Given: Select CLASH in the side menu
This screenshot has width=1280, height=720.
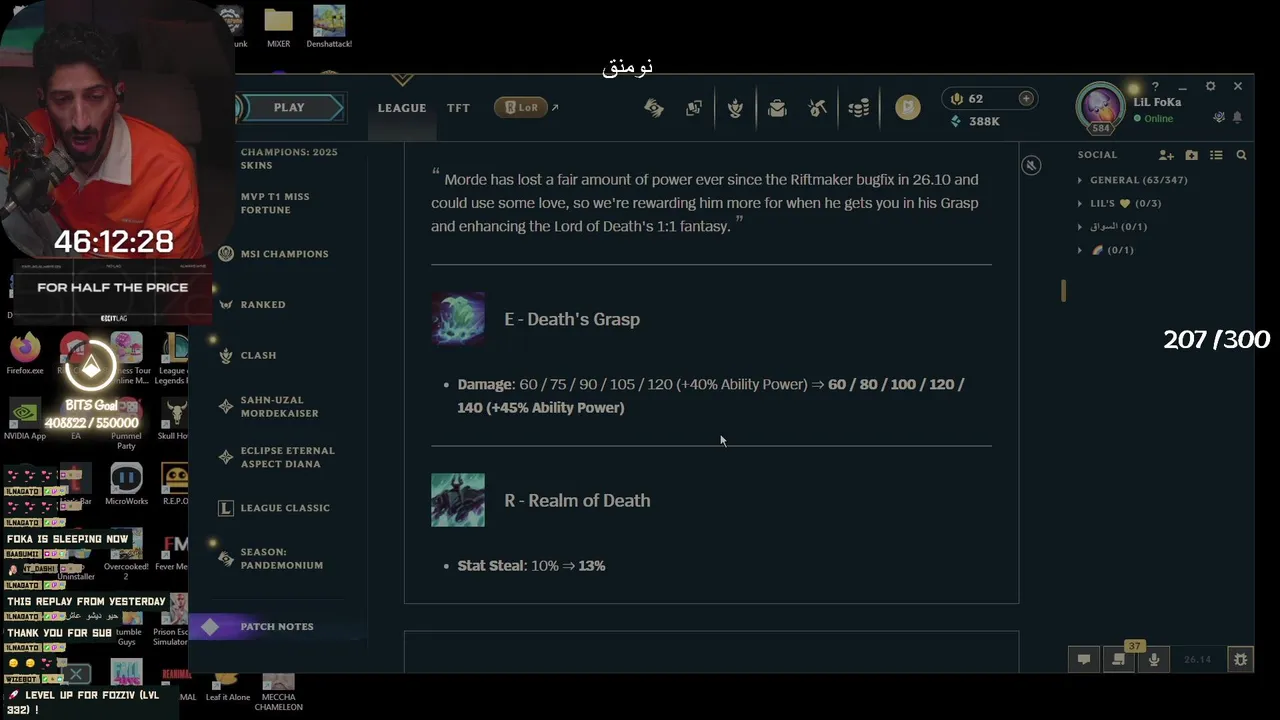Looking at the screenshot, I should click(258, 355).
